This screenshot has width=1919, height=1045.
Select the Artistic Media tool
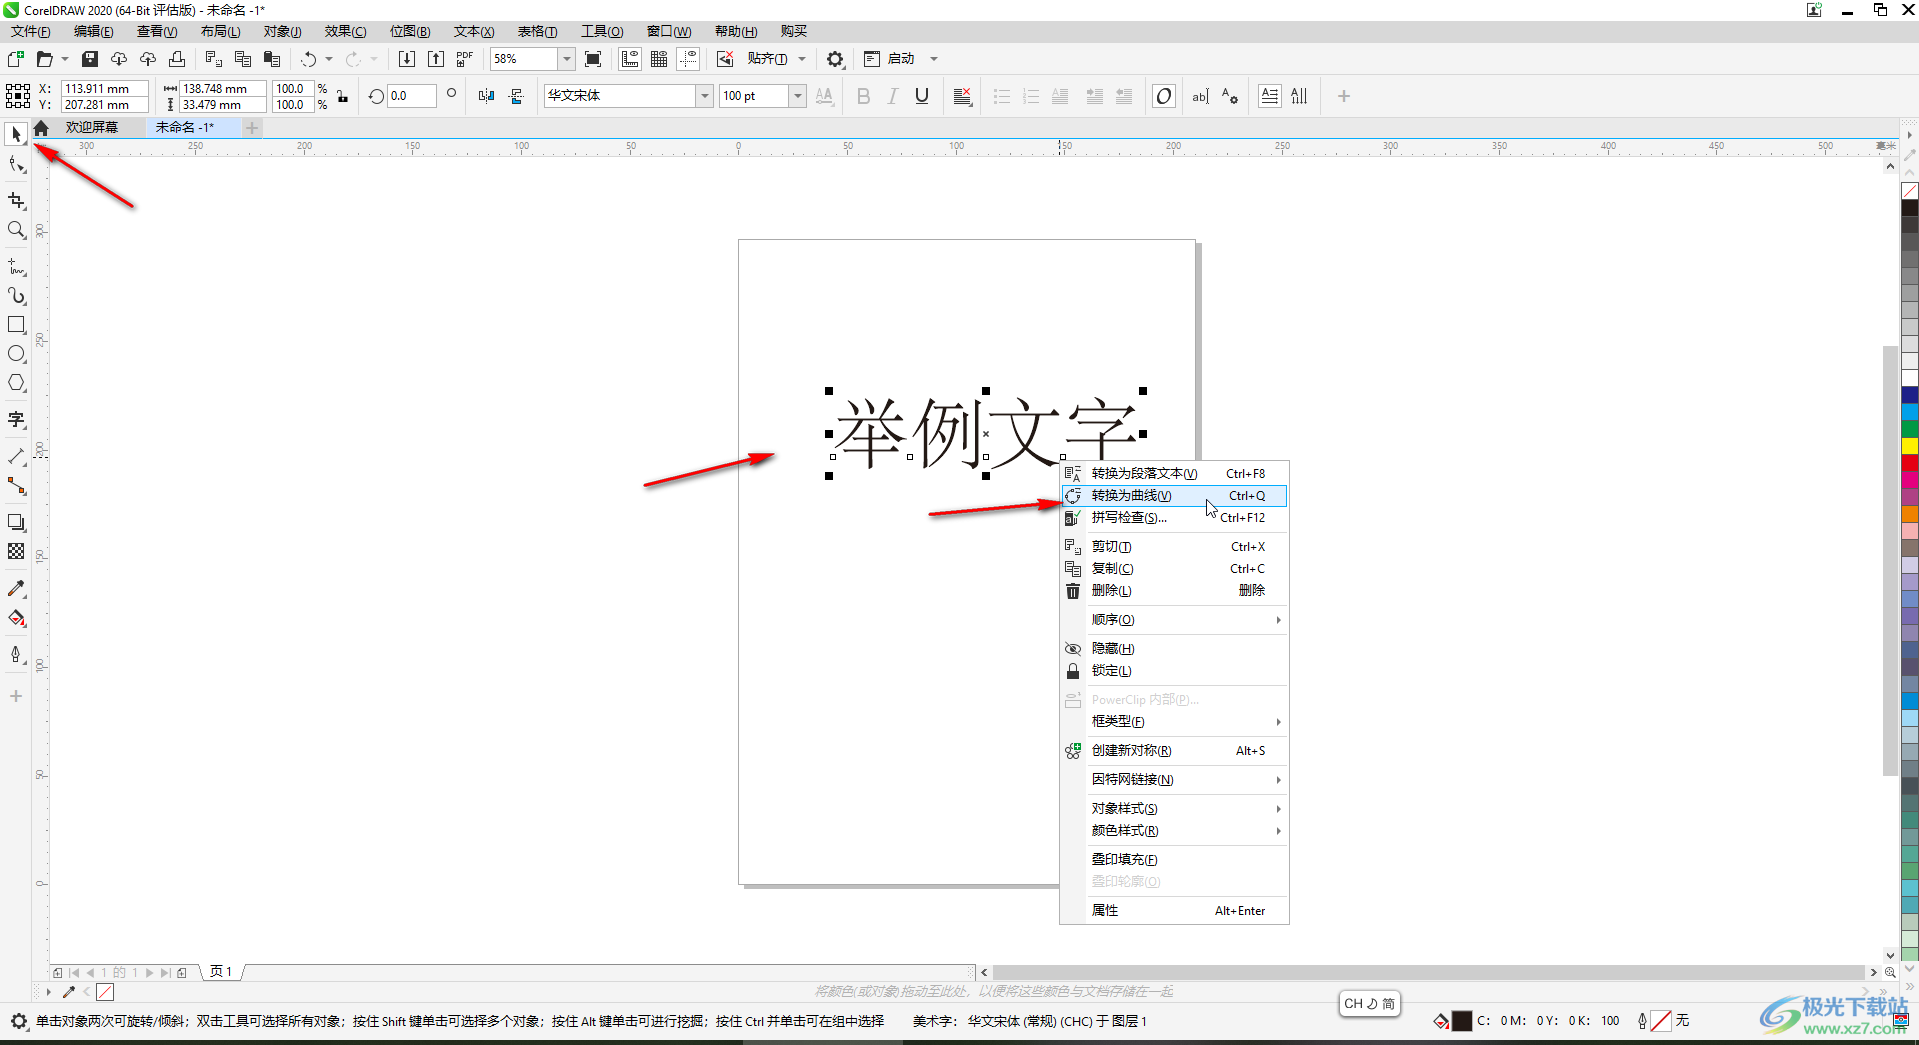(16, 296)
